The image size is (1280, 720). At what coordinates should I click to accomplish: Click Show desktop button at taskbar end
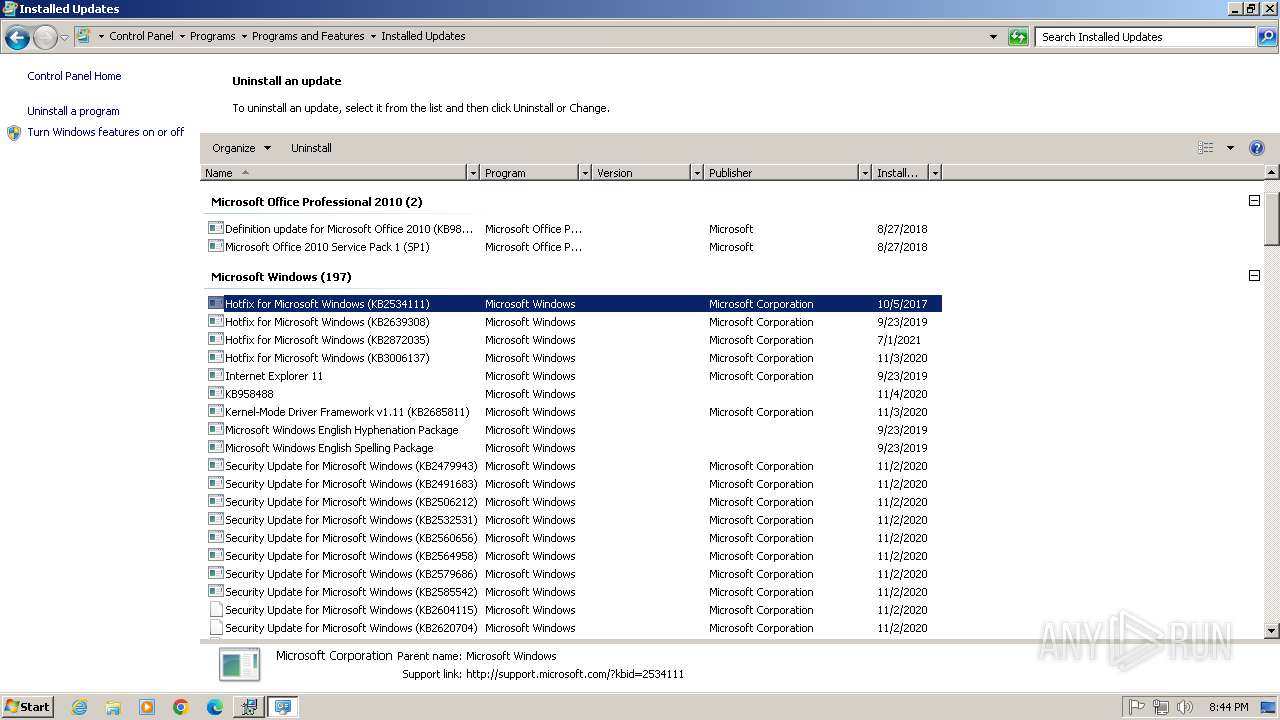(1269, 707)
